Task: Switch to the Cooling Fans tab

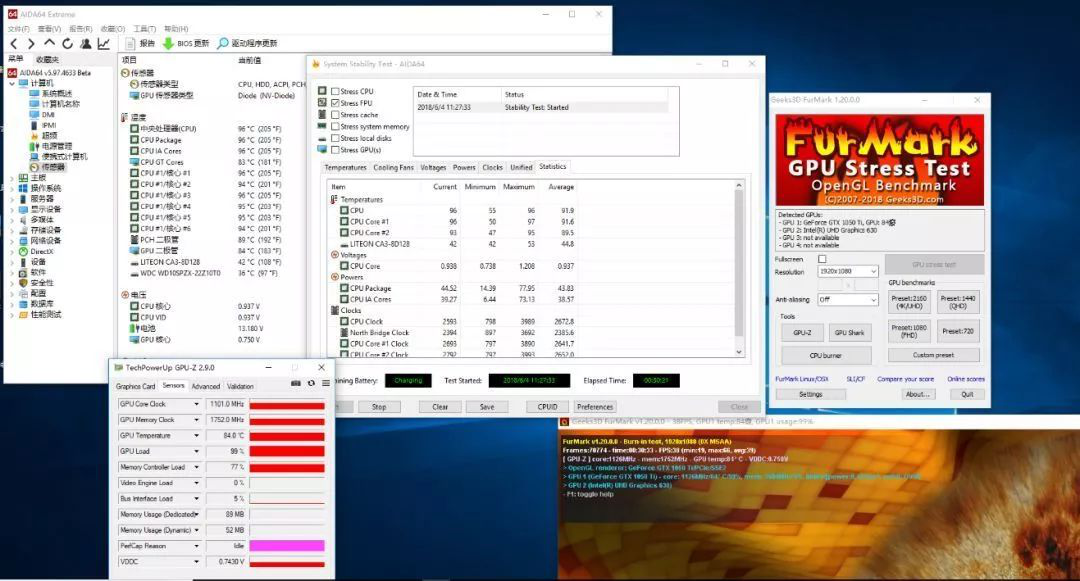Action: pyautogui.click(x=393, y=167)
